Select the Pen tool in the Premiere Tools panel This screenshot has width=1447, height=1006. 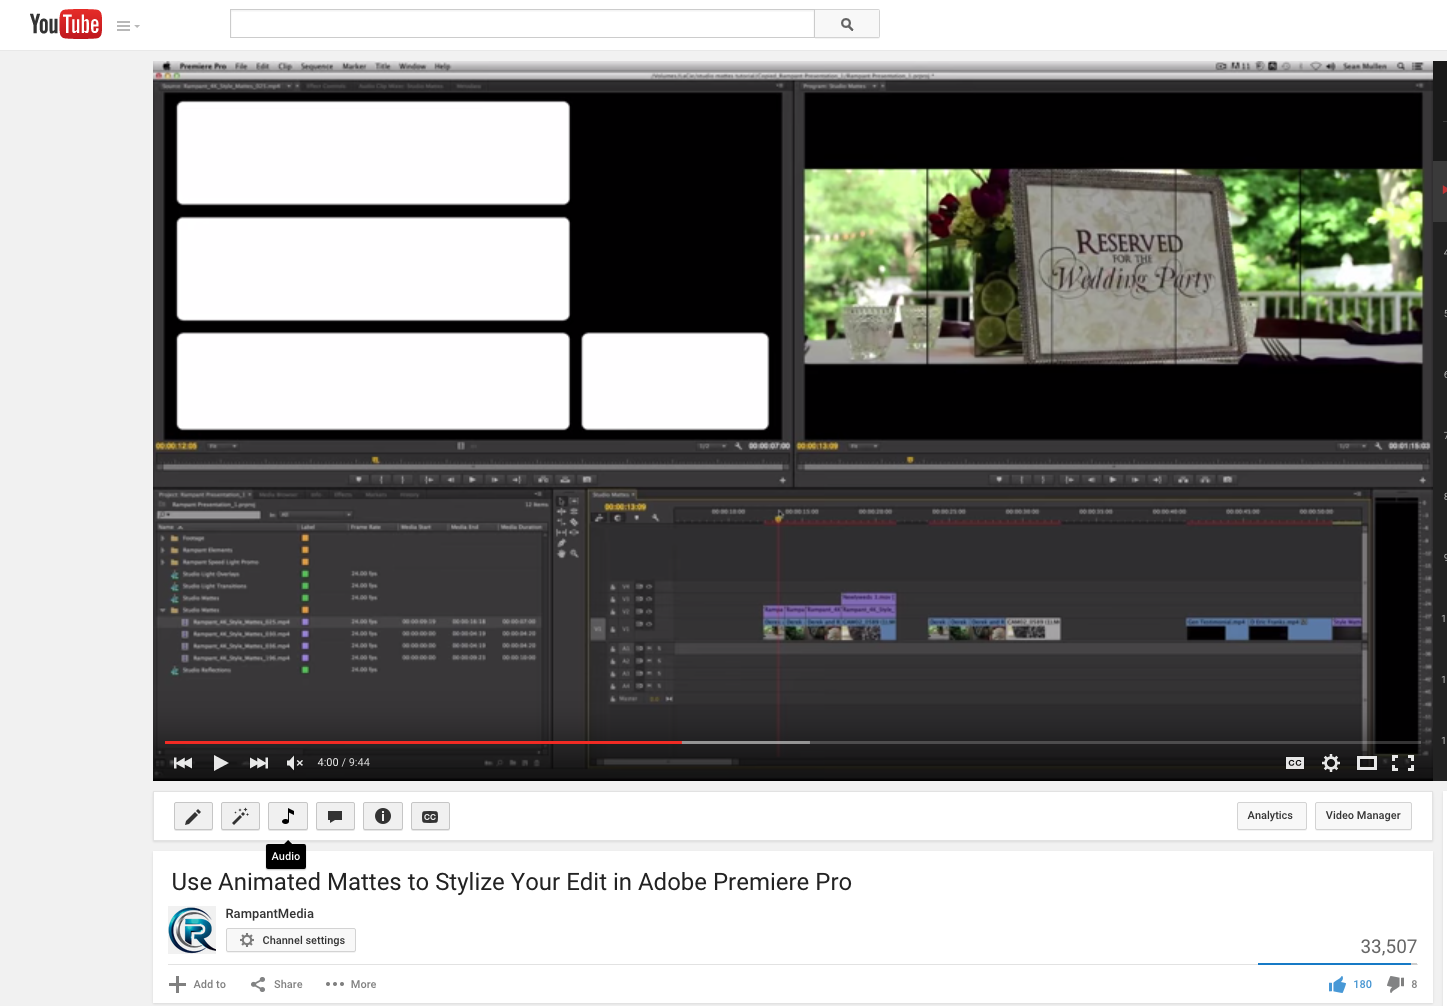coord(562,543)
